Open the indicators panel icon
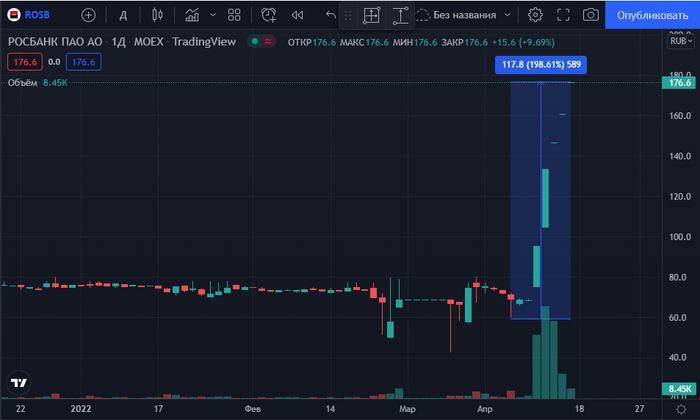The image size is (700, 420). coord(197,15)
